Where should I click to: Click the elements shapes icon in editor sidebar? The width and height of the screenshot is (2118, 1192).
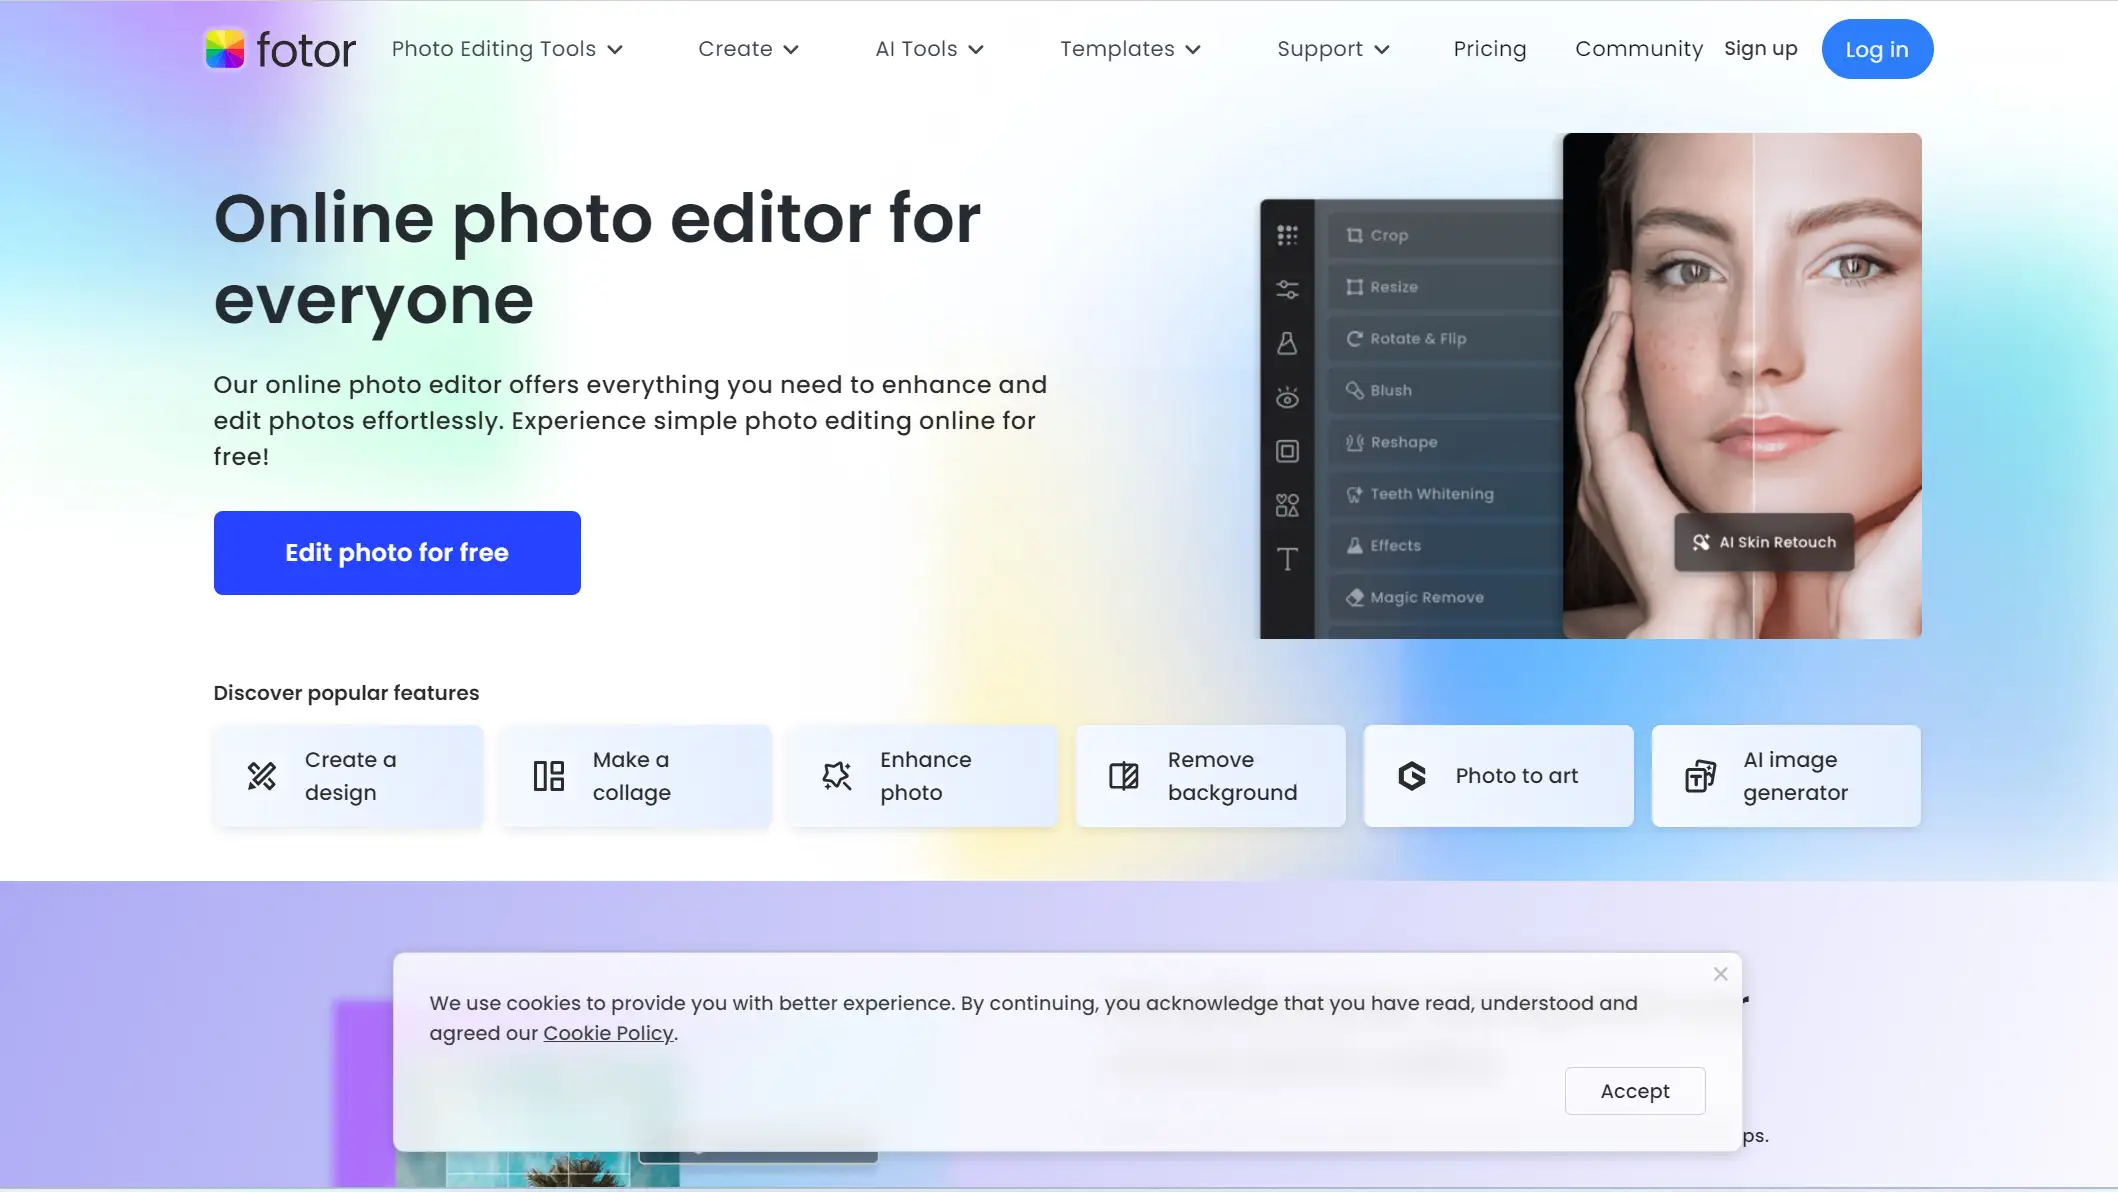point(1287,505)
